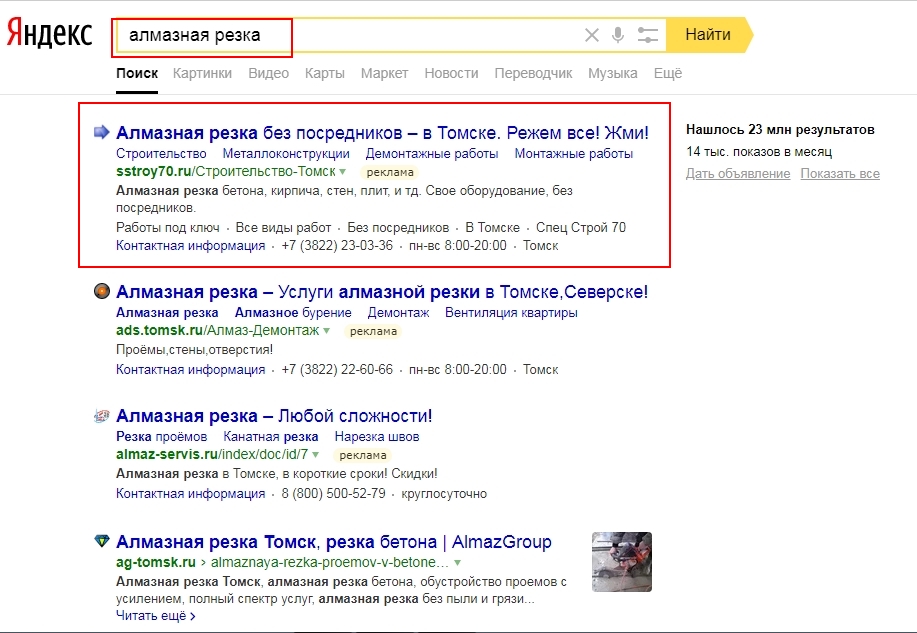Viewport: 917px width, 633px height.
Task: Open result Алмазная резка без посредников
Action: pyautogui.click(x=382, y=133)
